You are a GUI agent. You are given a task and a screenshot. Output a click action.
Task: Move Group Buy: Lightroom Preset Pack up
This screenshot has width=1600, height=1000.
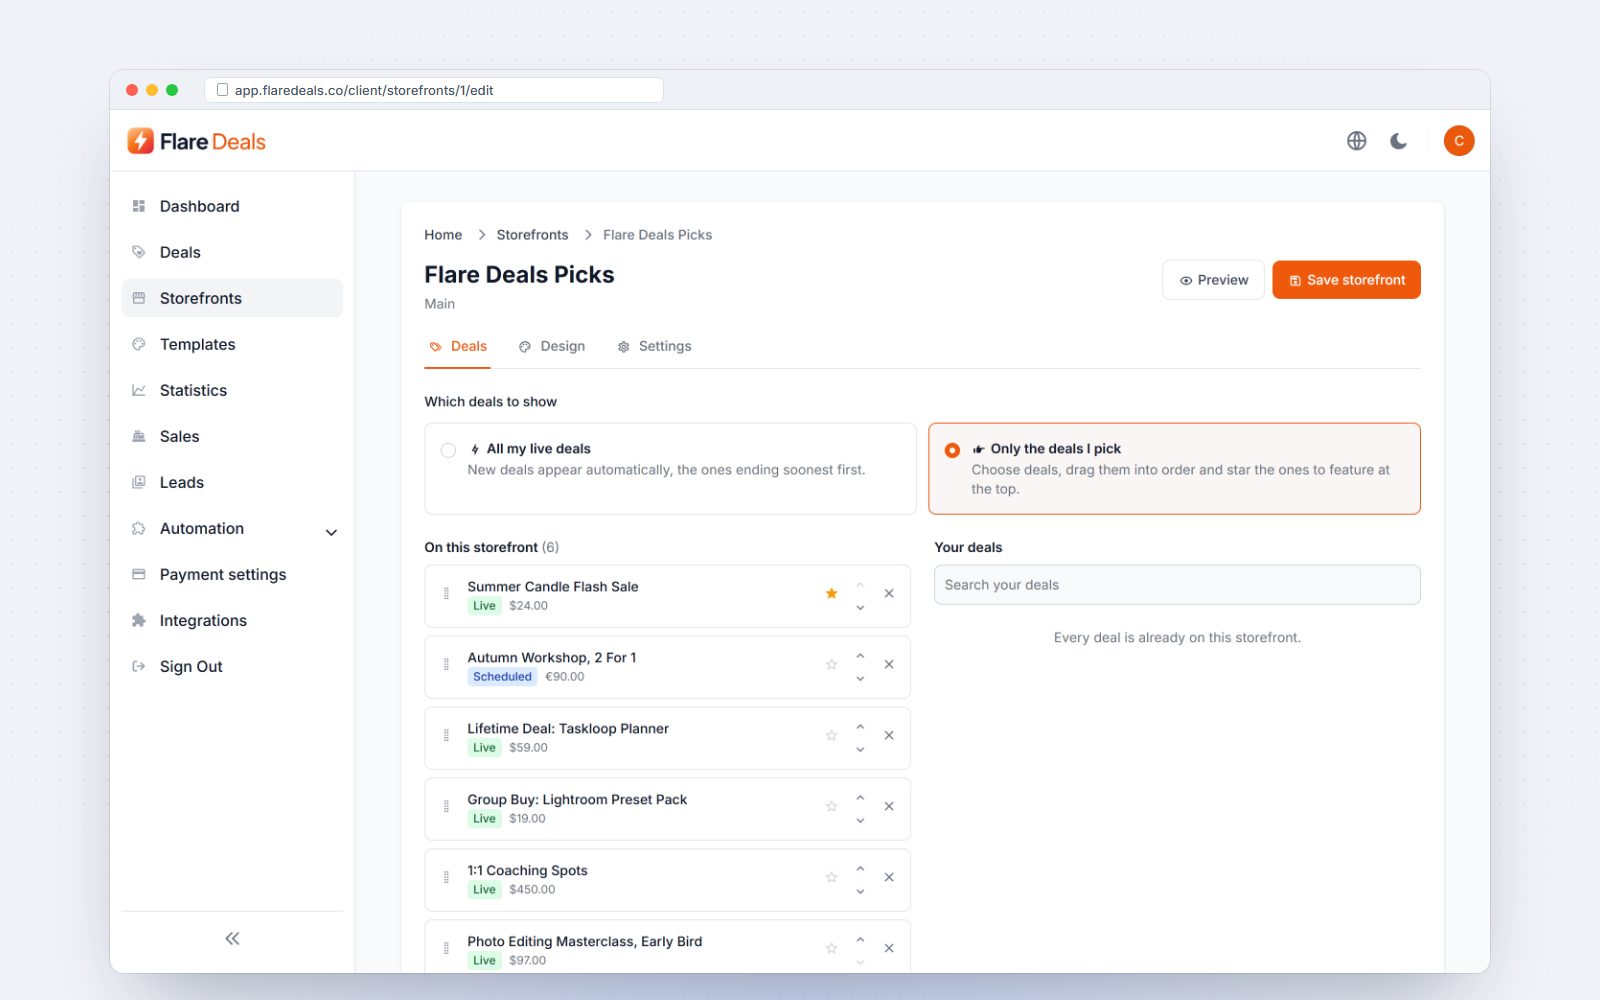tap(860, 798)
